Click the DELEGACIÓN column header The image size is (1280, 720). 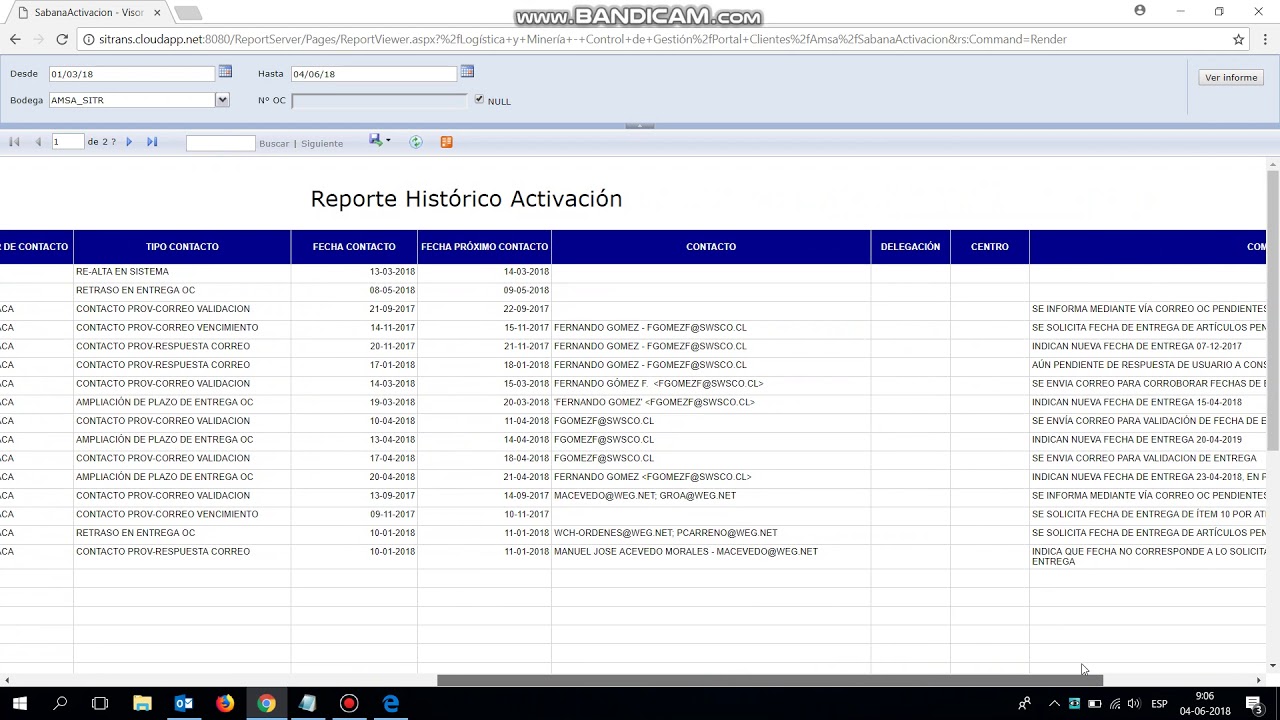910,247
